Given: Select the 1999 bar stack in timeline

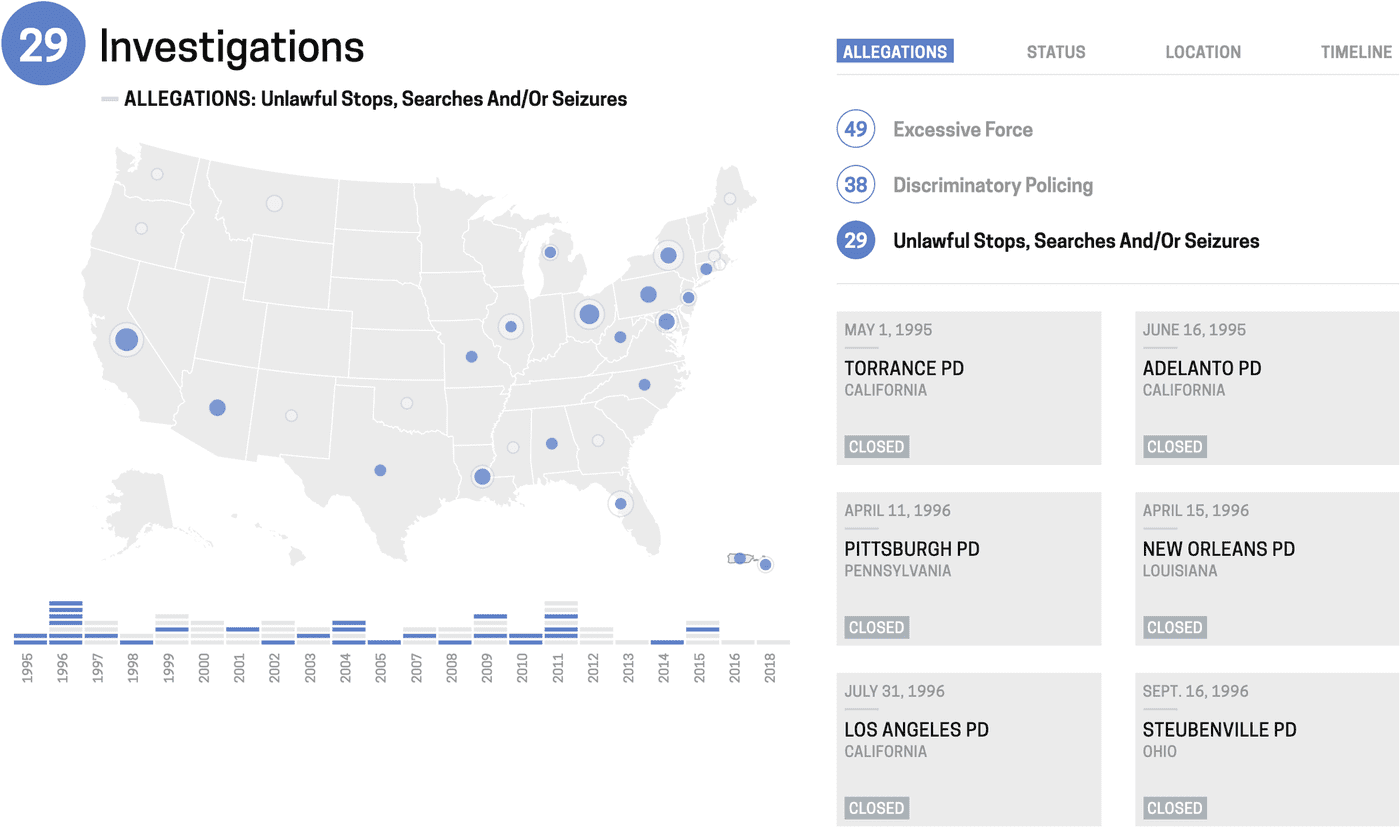Looking at the screenshot, I should [172, 629].
